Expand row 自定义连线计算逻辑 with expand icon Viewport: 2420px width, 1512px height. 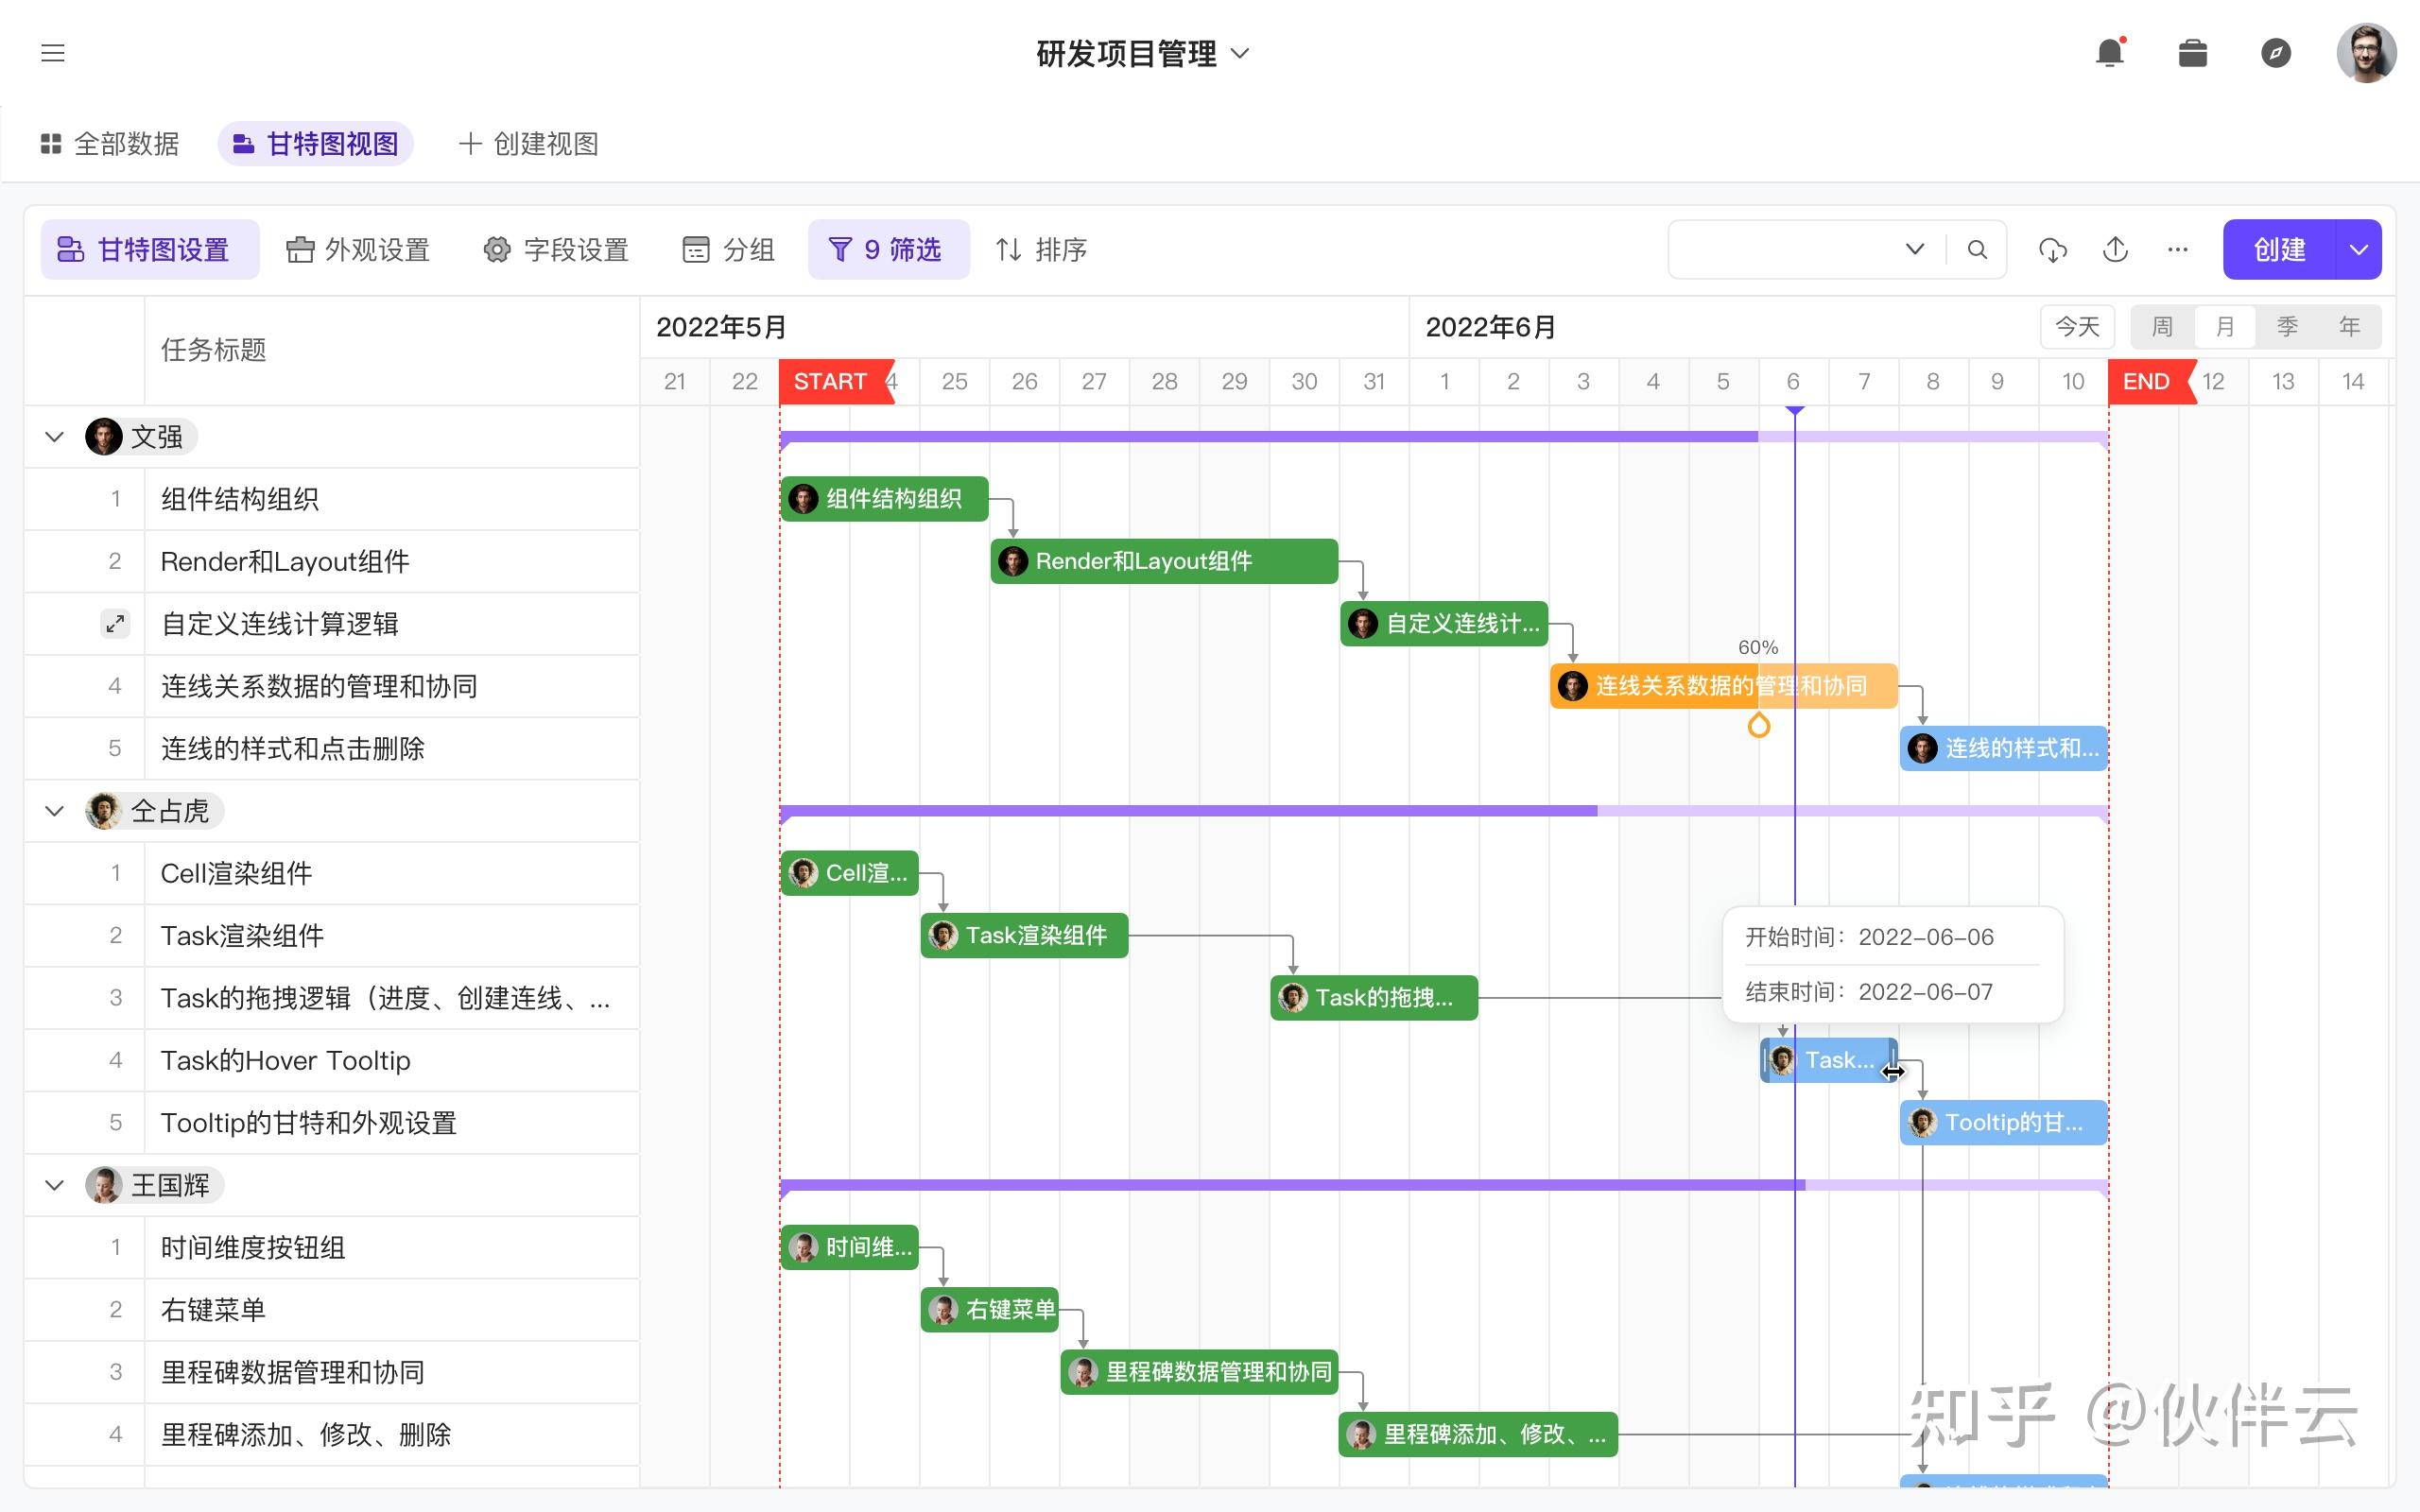click(115, 624)
